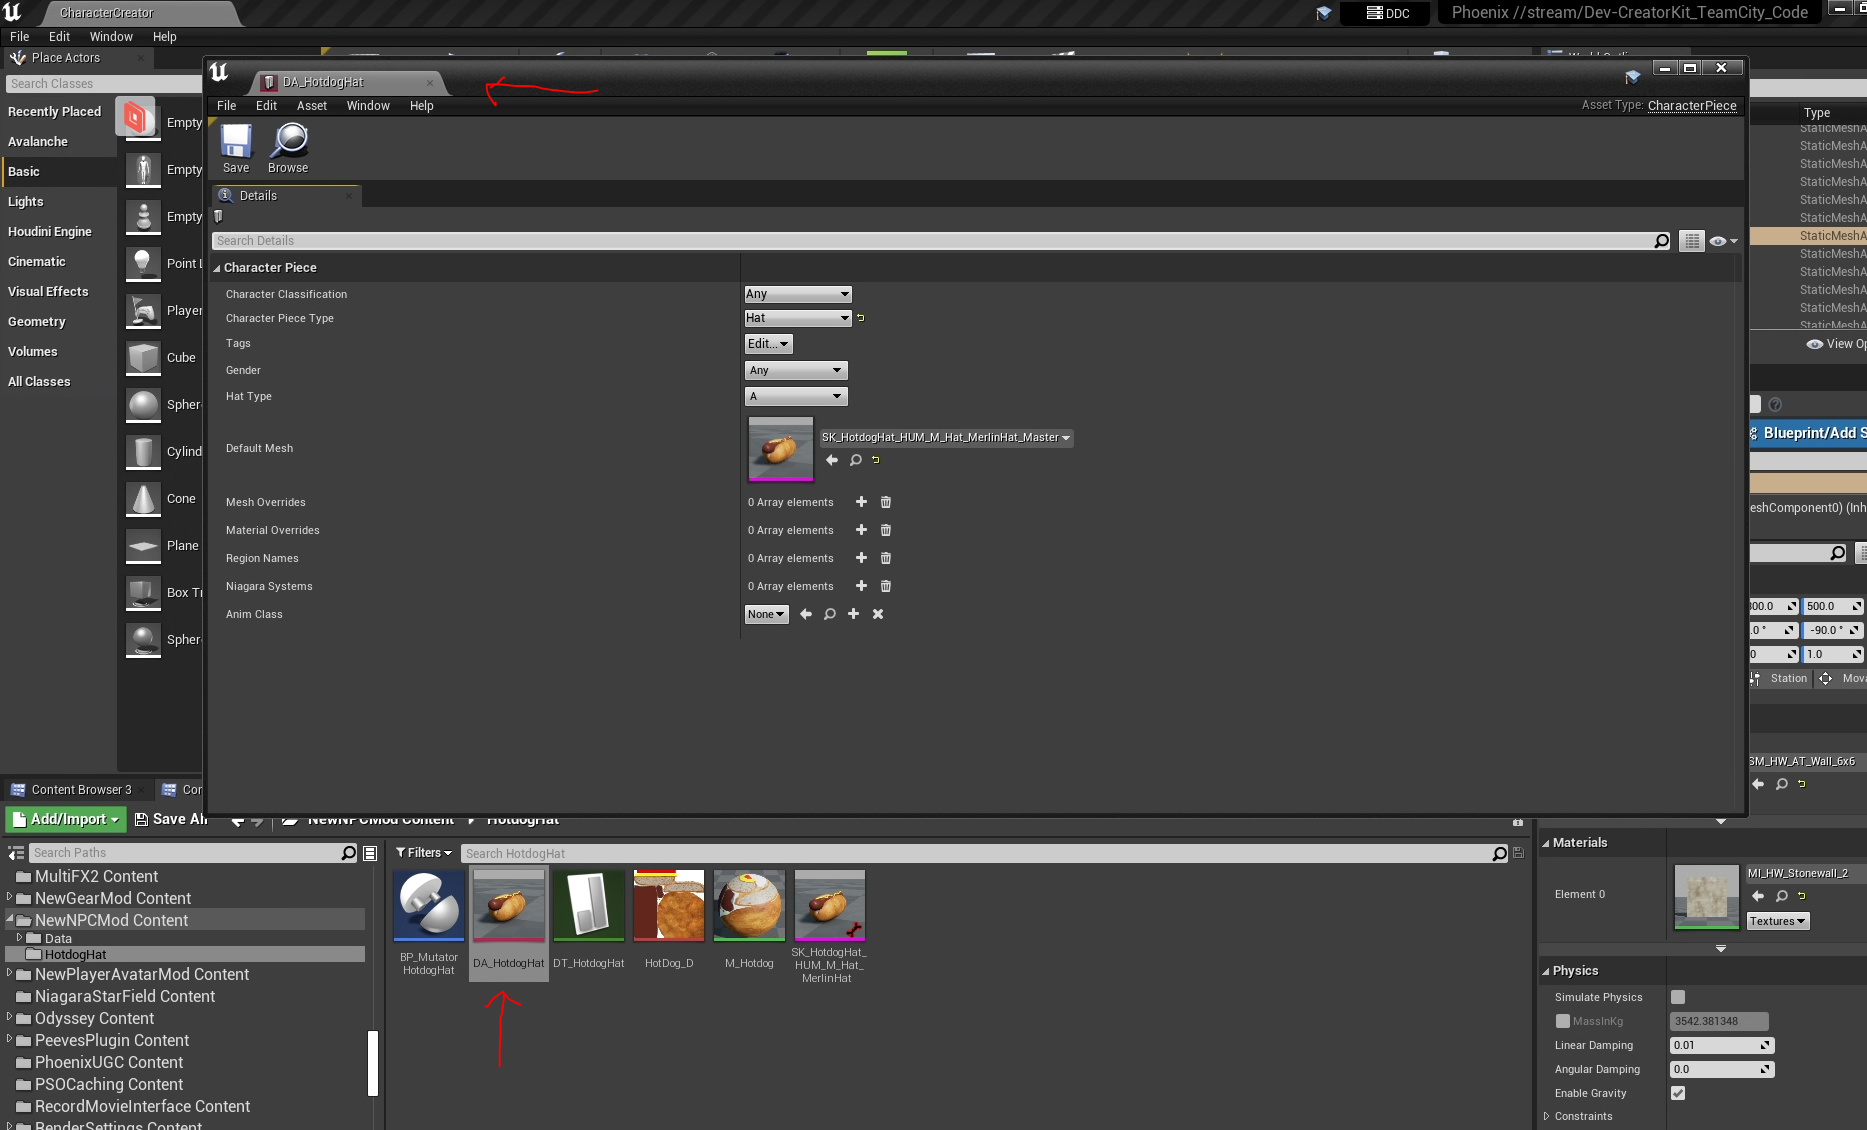Empty the Material Overrides array

click(x=885, y=530)
